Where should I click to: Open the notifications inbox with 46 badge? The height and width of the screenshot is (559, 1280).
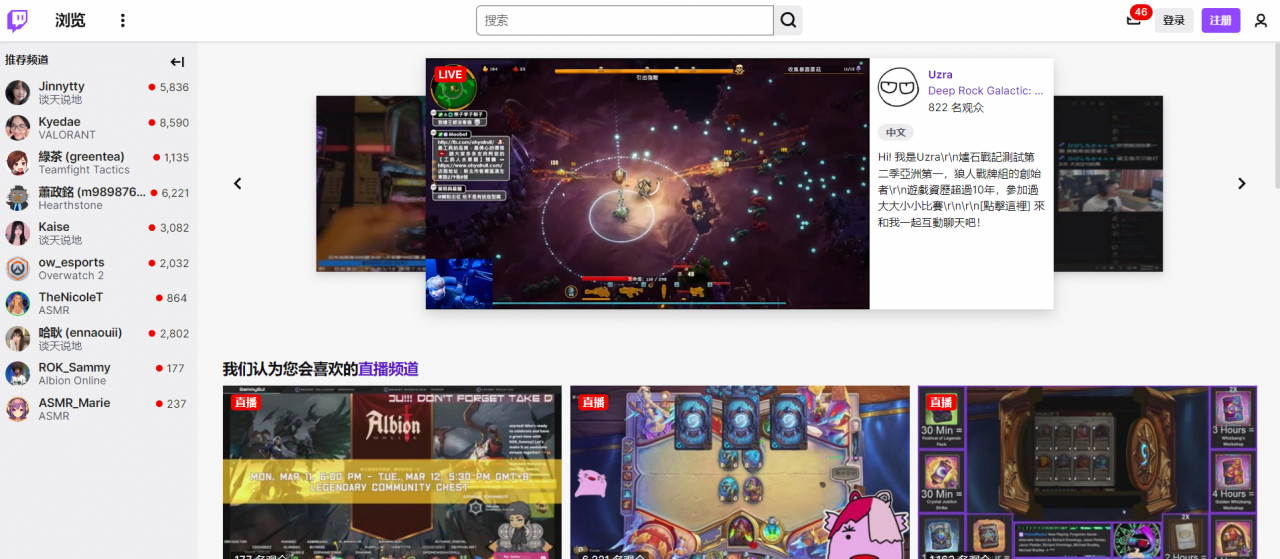pyautogui.click(x=1133, y=20)
